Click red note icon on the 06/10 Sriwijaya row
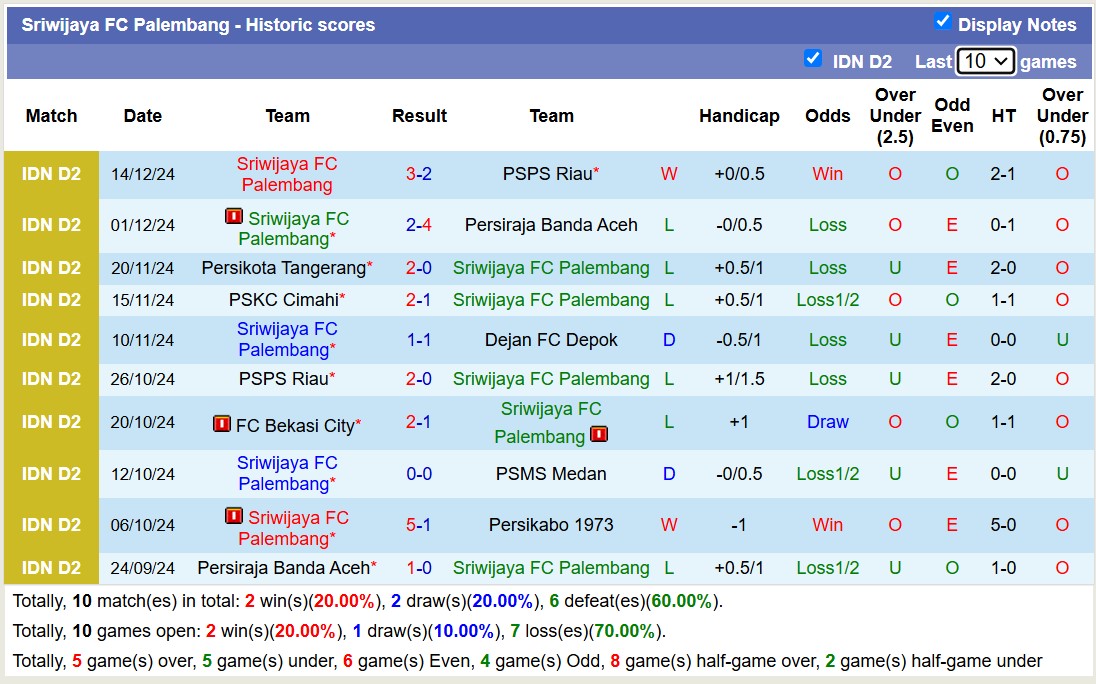Image resolution: width=1096 pixels, height=684 pixels. (232, 518)
